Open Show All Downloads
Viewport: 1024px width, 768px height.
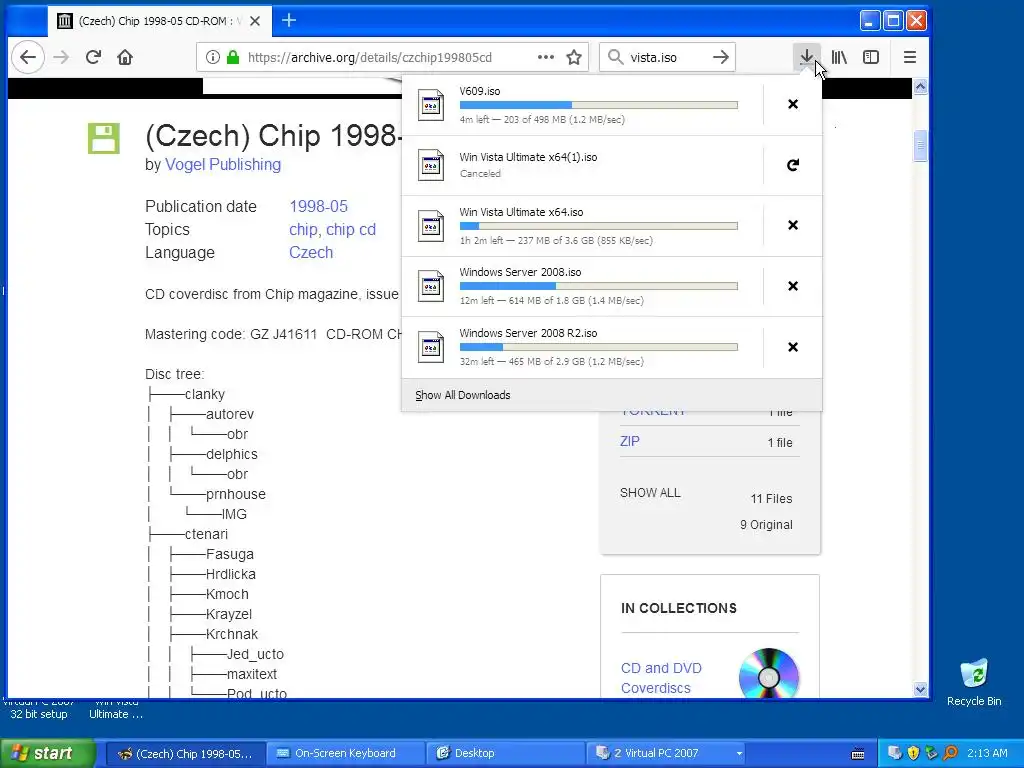462,395
